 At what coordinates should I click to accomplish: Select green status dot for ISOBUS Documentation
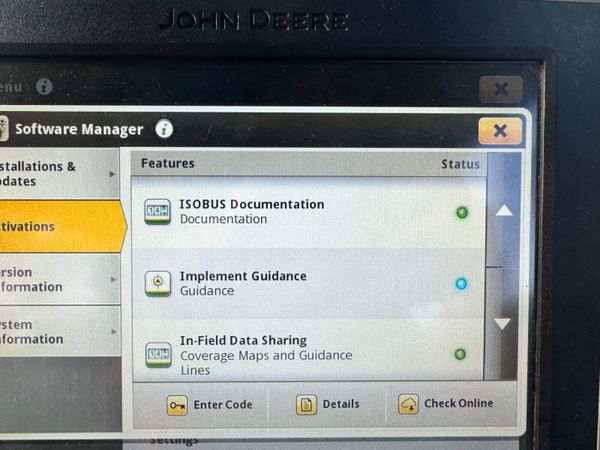462,212
